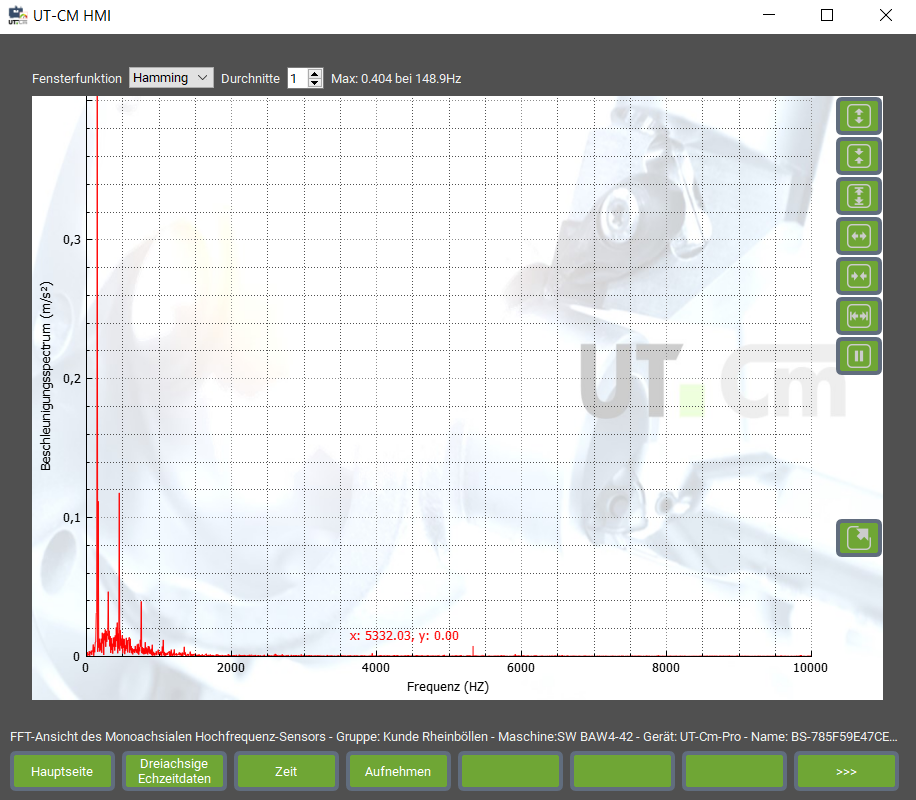
Task: Click the small red peak near 5332 Hz
Action: point(472,651)
